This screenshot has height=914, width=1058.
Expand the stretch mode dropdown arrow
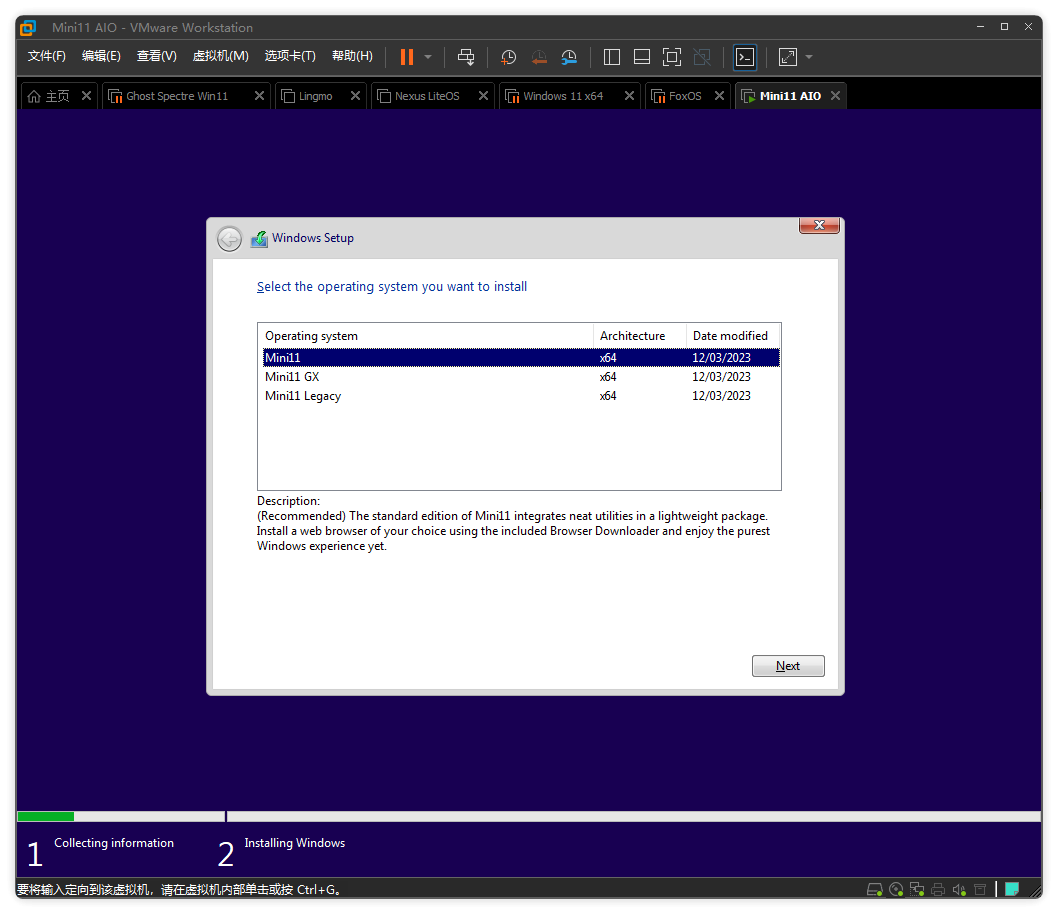coord(809,57)
